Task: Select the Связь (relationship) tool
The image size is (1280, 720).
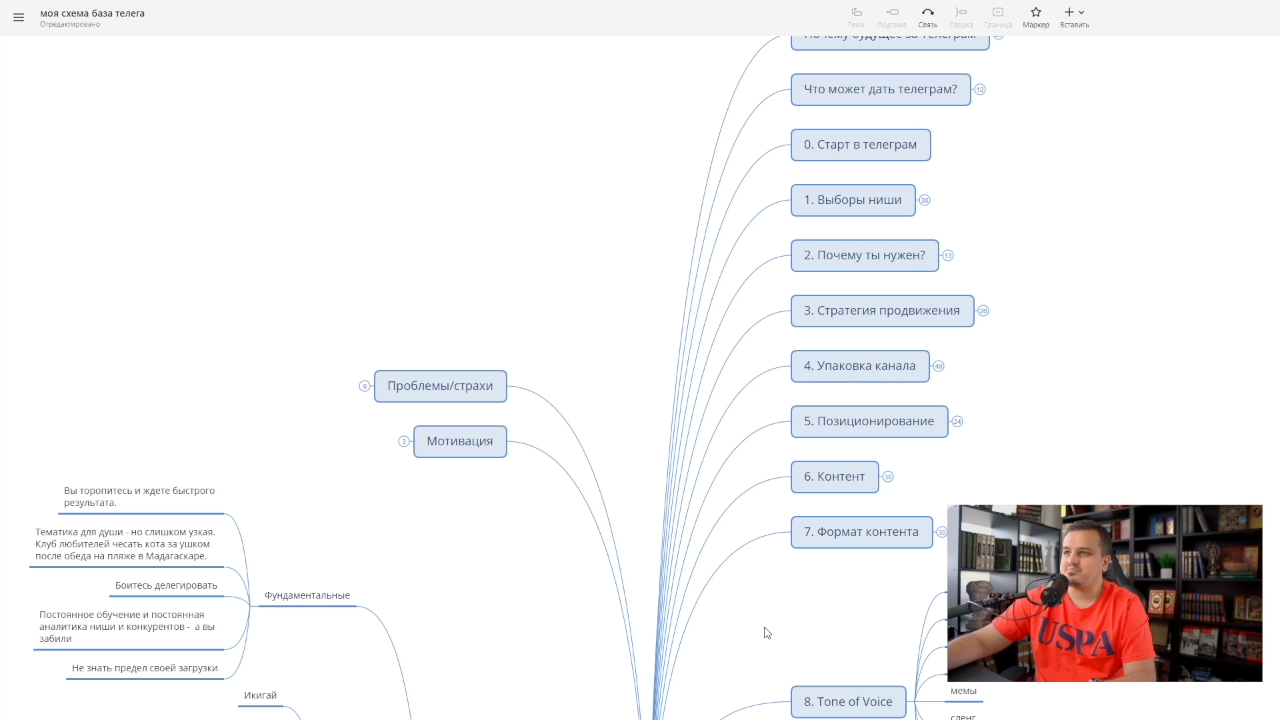Action: [928, 17]
